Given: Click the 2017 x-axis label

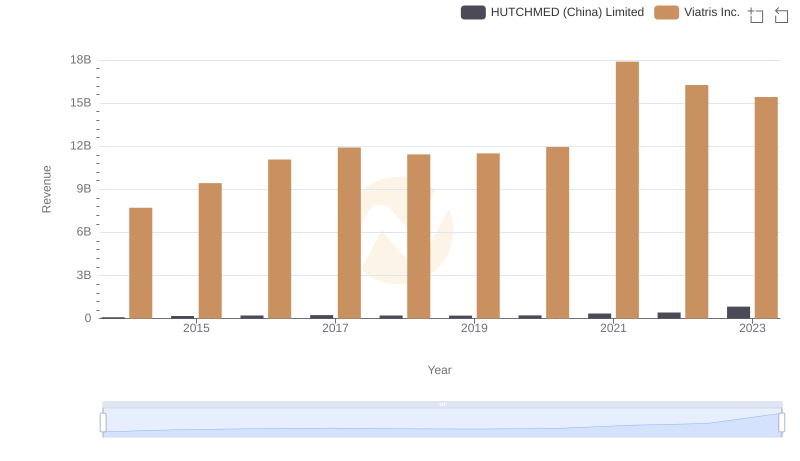Looking at the screenshot, I should 335,328.
